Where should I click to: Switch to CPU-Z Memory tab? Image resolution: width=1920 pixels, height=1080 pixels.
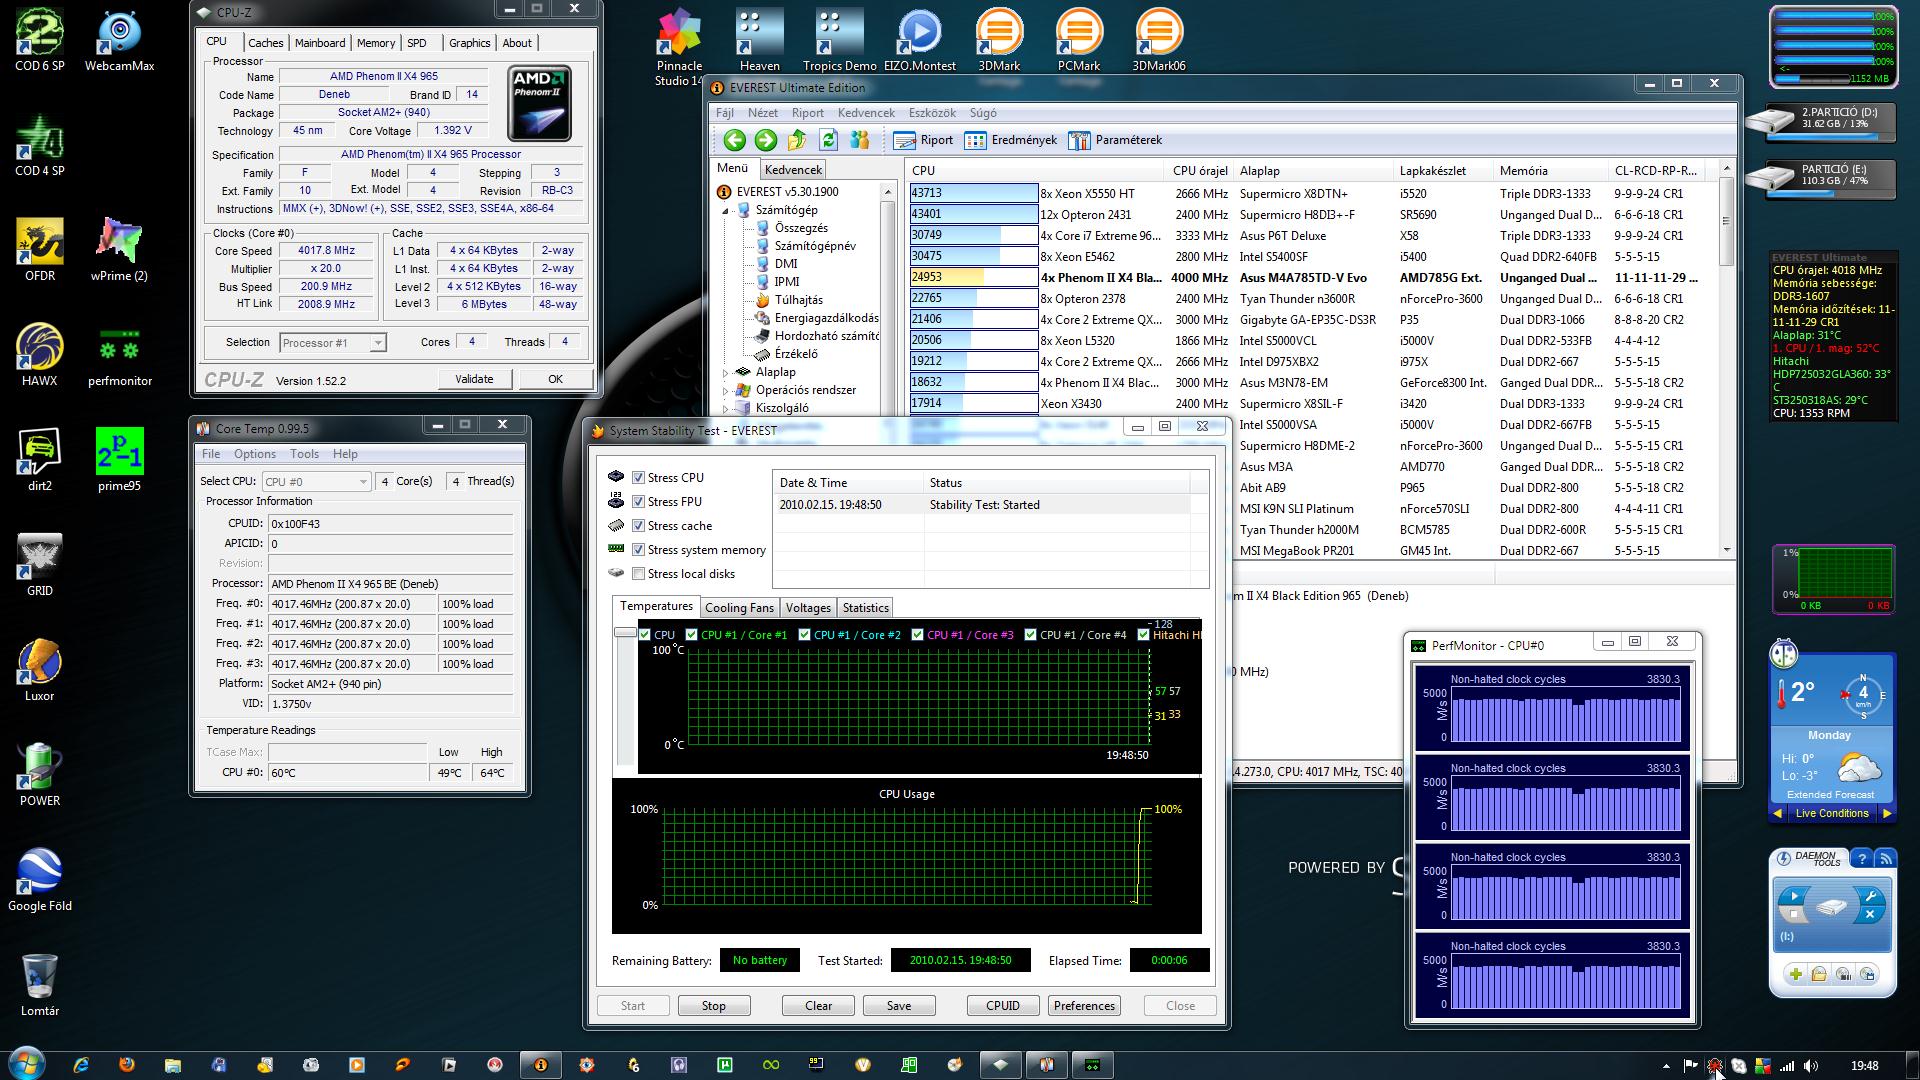pyautogui.click(x=376, y=43)
